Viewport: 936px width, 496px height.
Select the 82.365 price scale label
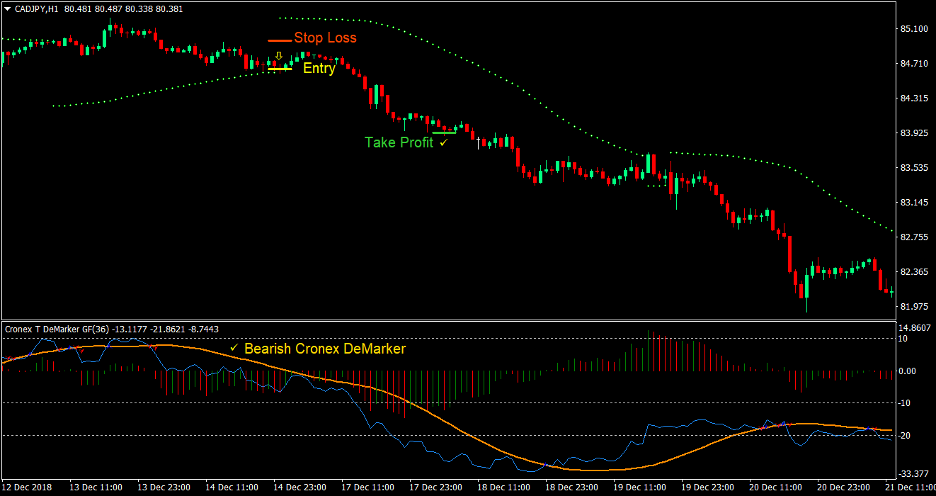point(914,272)
